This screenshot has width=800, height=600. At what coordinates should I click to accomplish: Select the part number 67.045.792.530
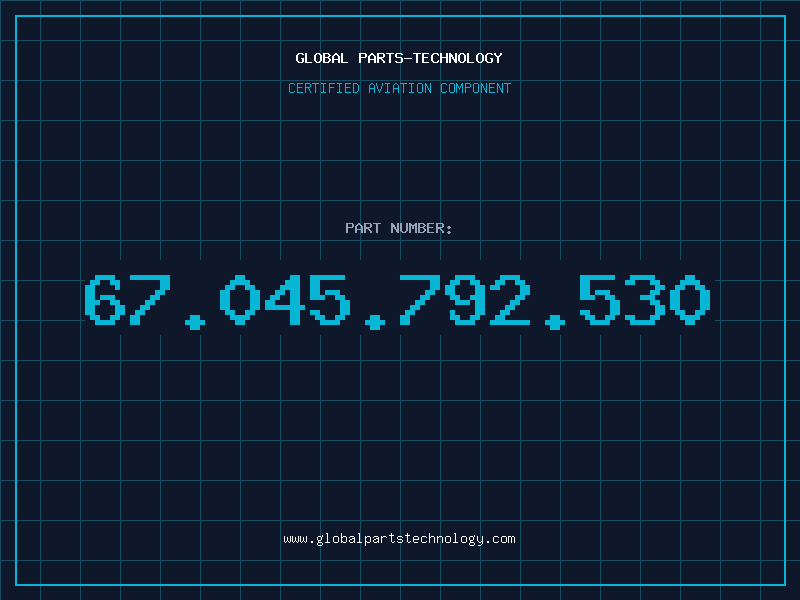[x=397, y=301]
